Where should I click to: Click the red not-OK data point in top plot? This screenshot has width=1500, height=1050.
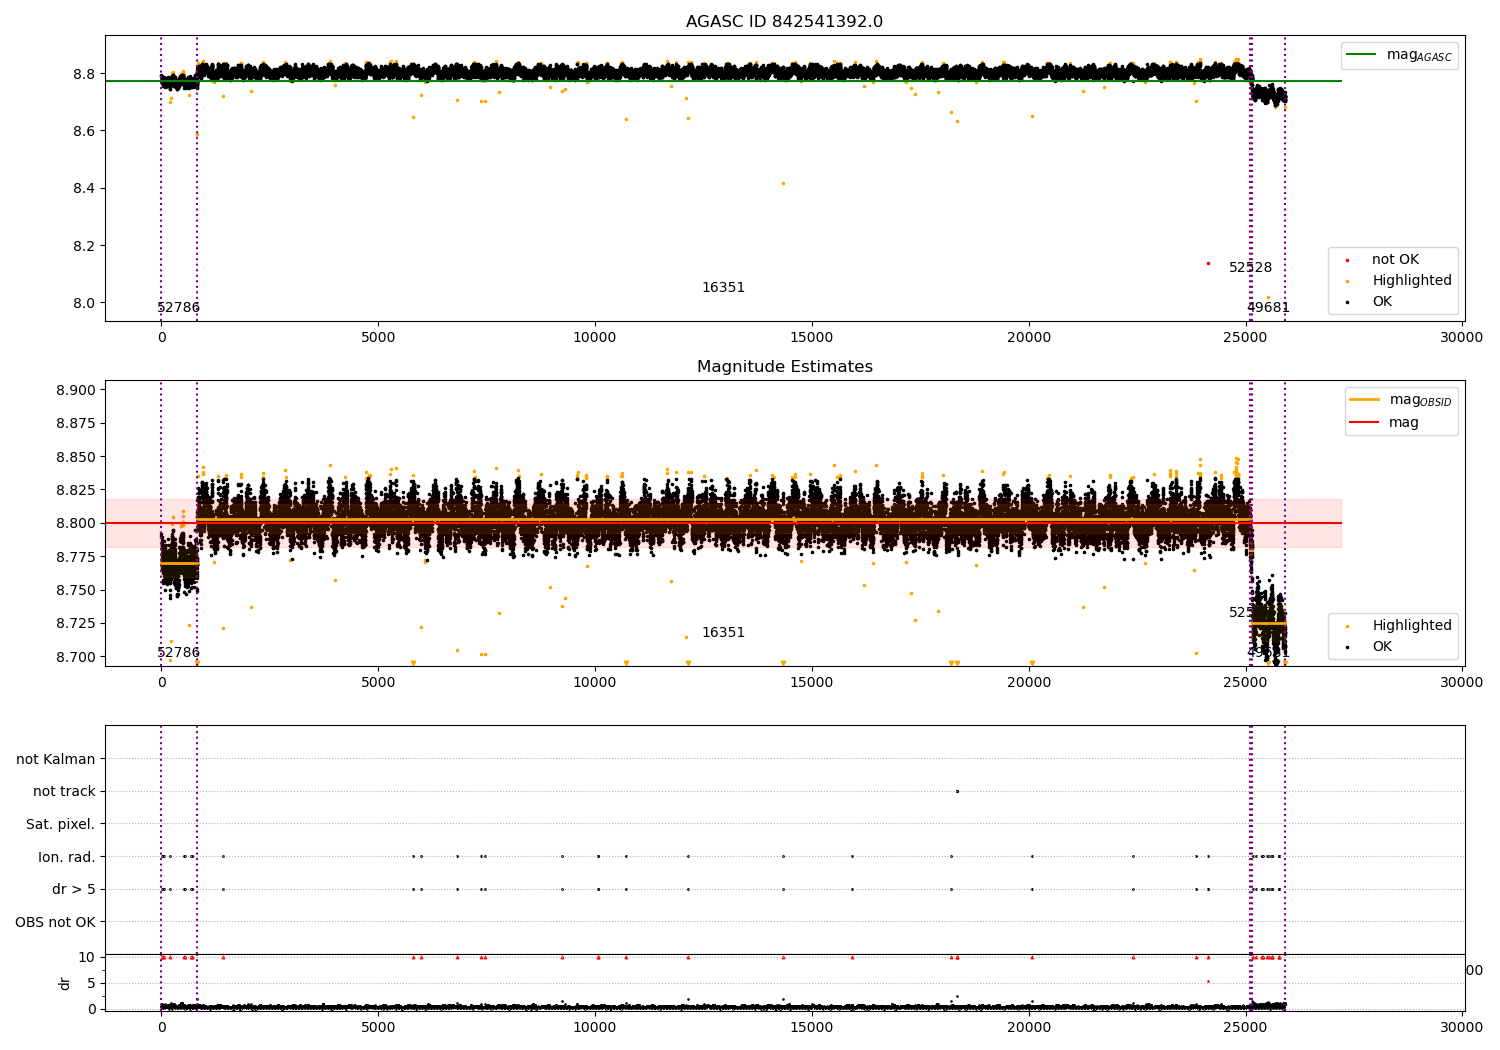(1208, 263)
